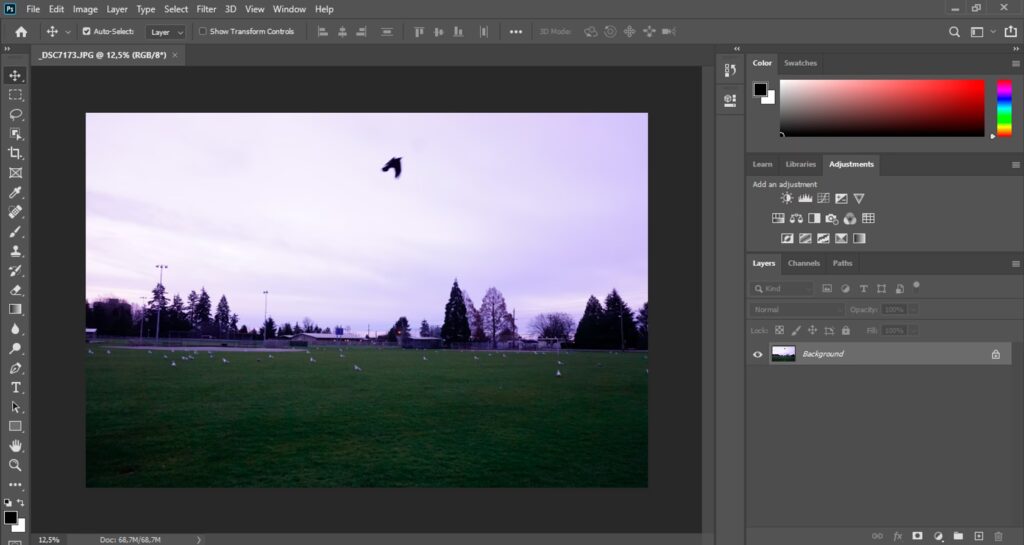The height and width of the screenshot is (545, 1024).
Task: Select the Hand tool
Action: (15, 445)
